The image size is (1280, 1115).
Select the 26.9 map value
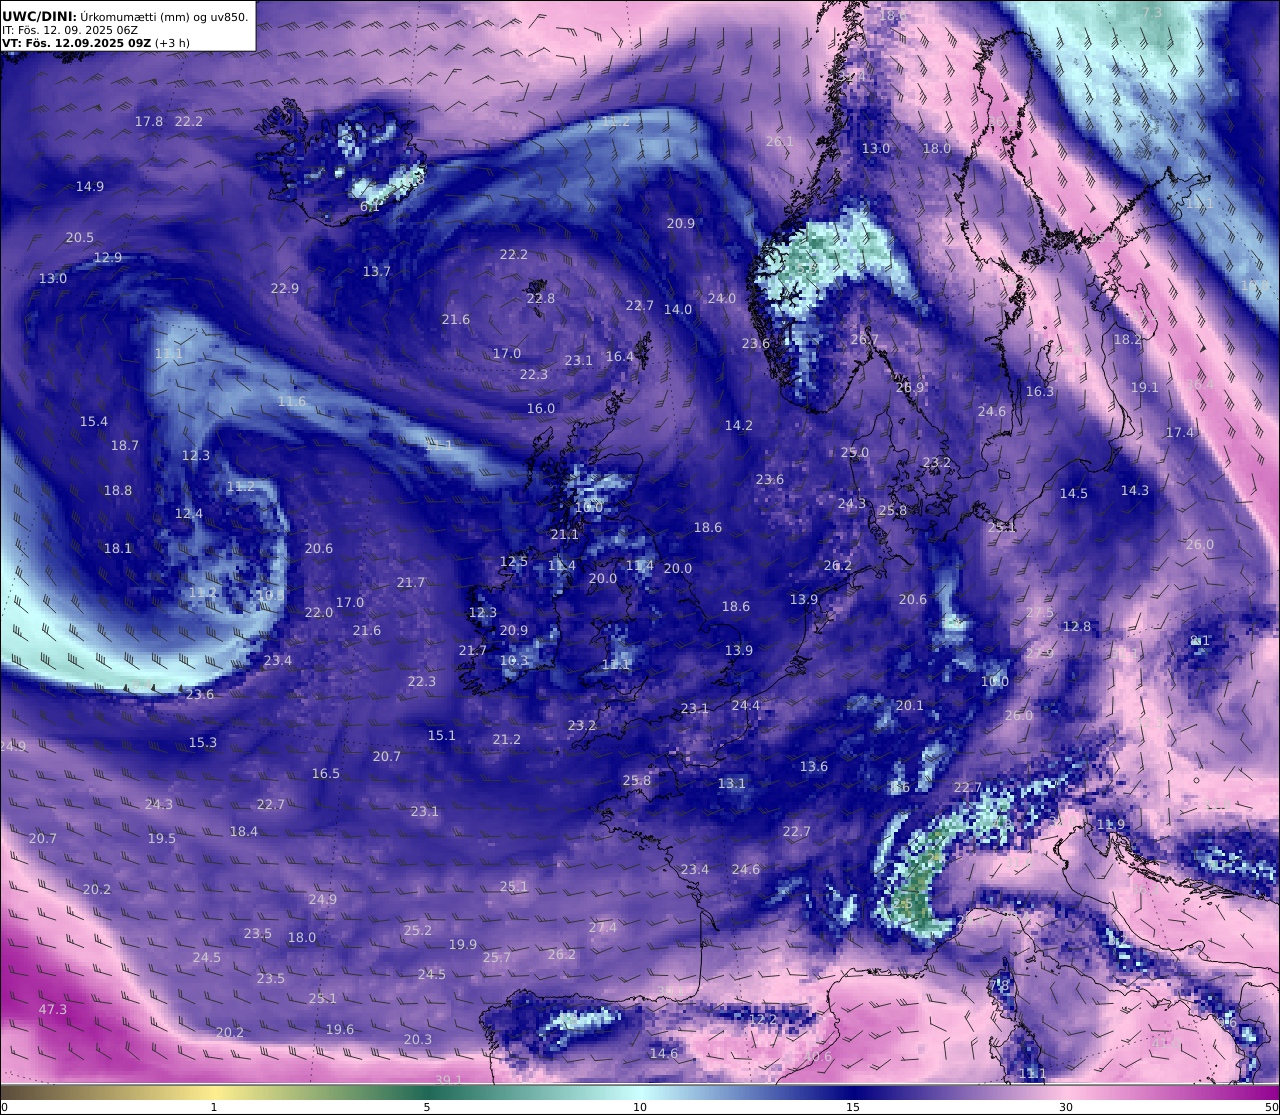click(x=910, y=388)
